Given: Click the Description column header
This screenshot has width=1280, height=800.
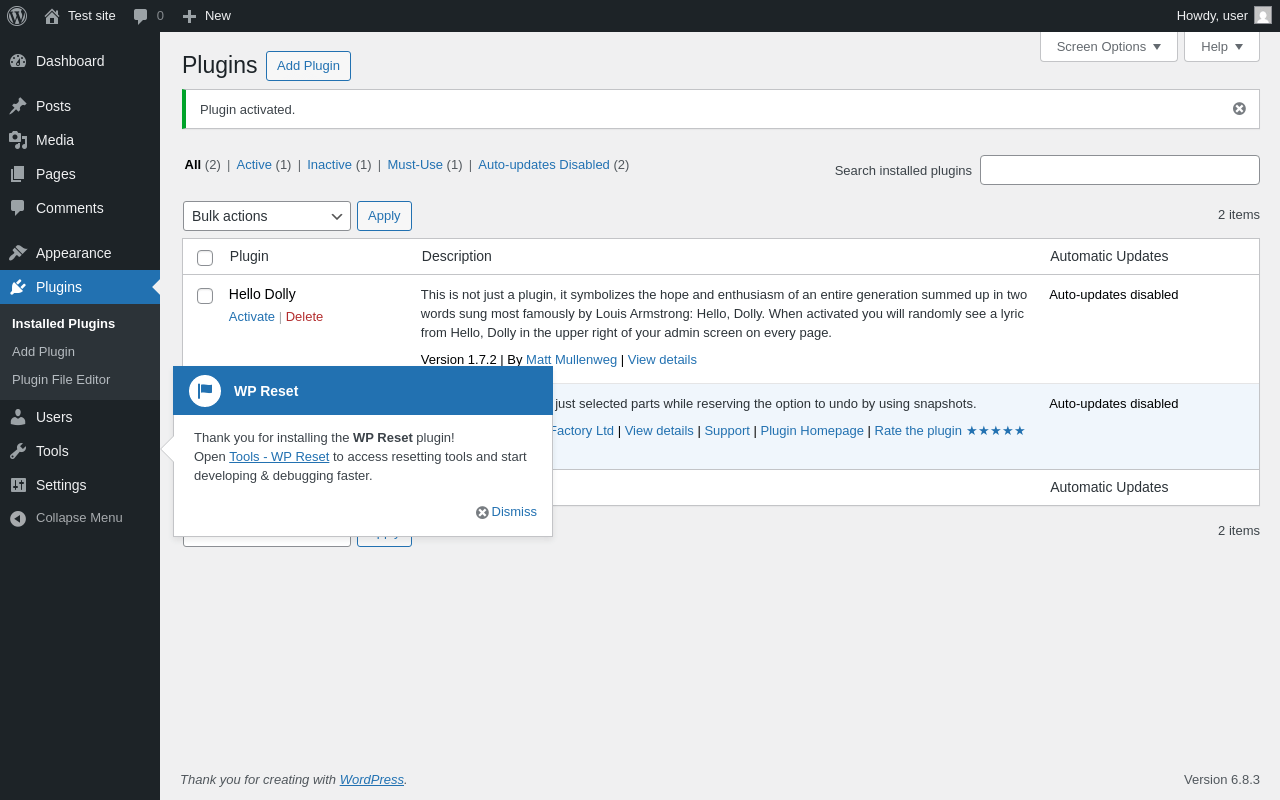Looking at the screenshot, I should click(x=457, y=256).
